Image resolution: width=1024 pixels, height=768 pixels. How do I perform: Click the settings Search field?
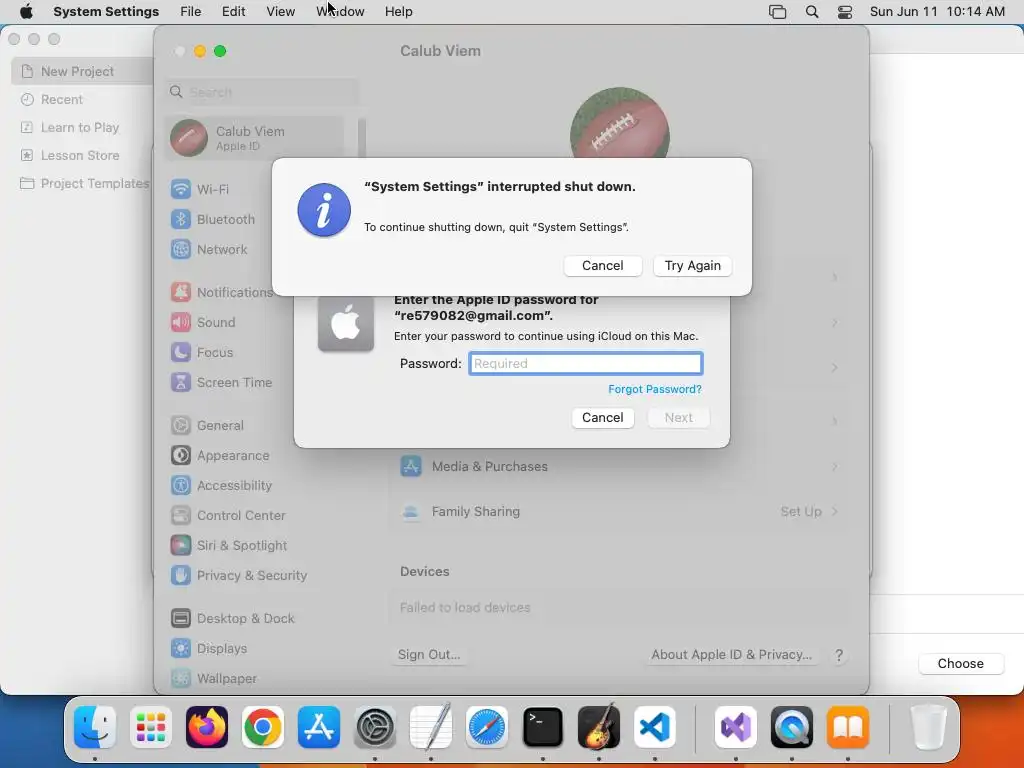261,92
